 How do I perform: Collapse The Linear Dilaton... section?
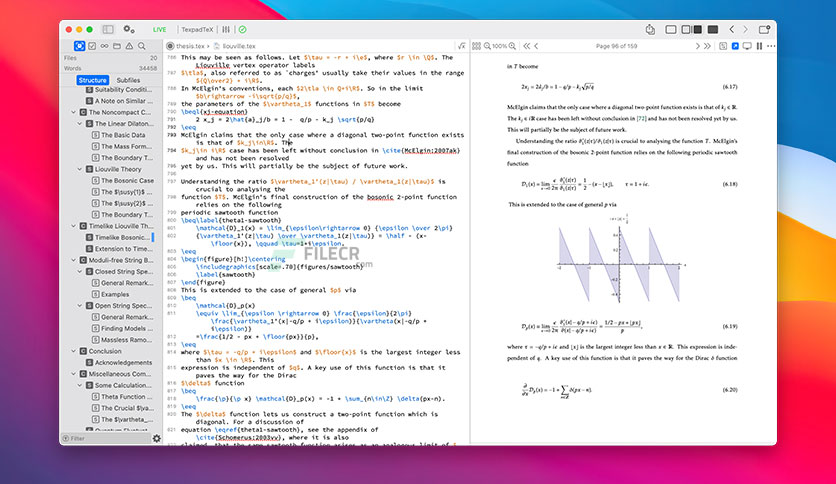pos(80,124)
